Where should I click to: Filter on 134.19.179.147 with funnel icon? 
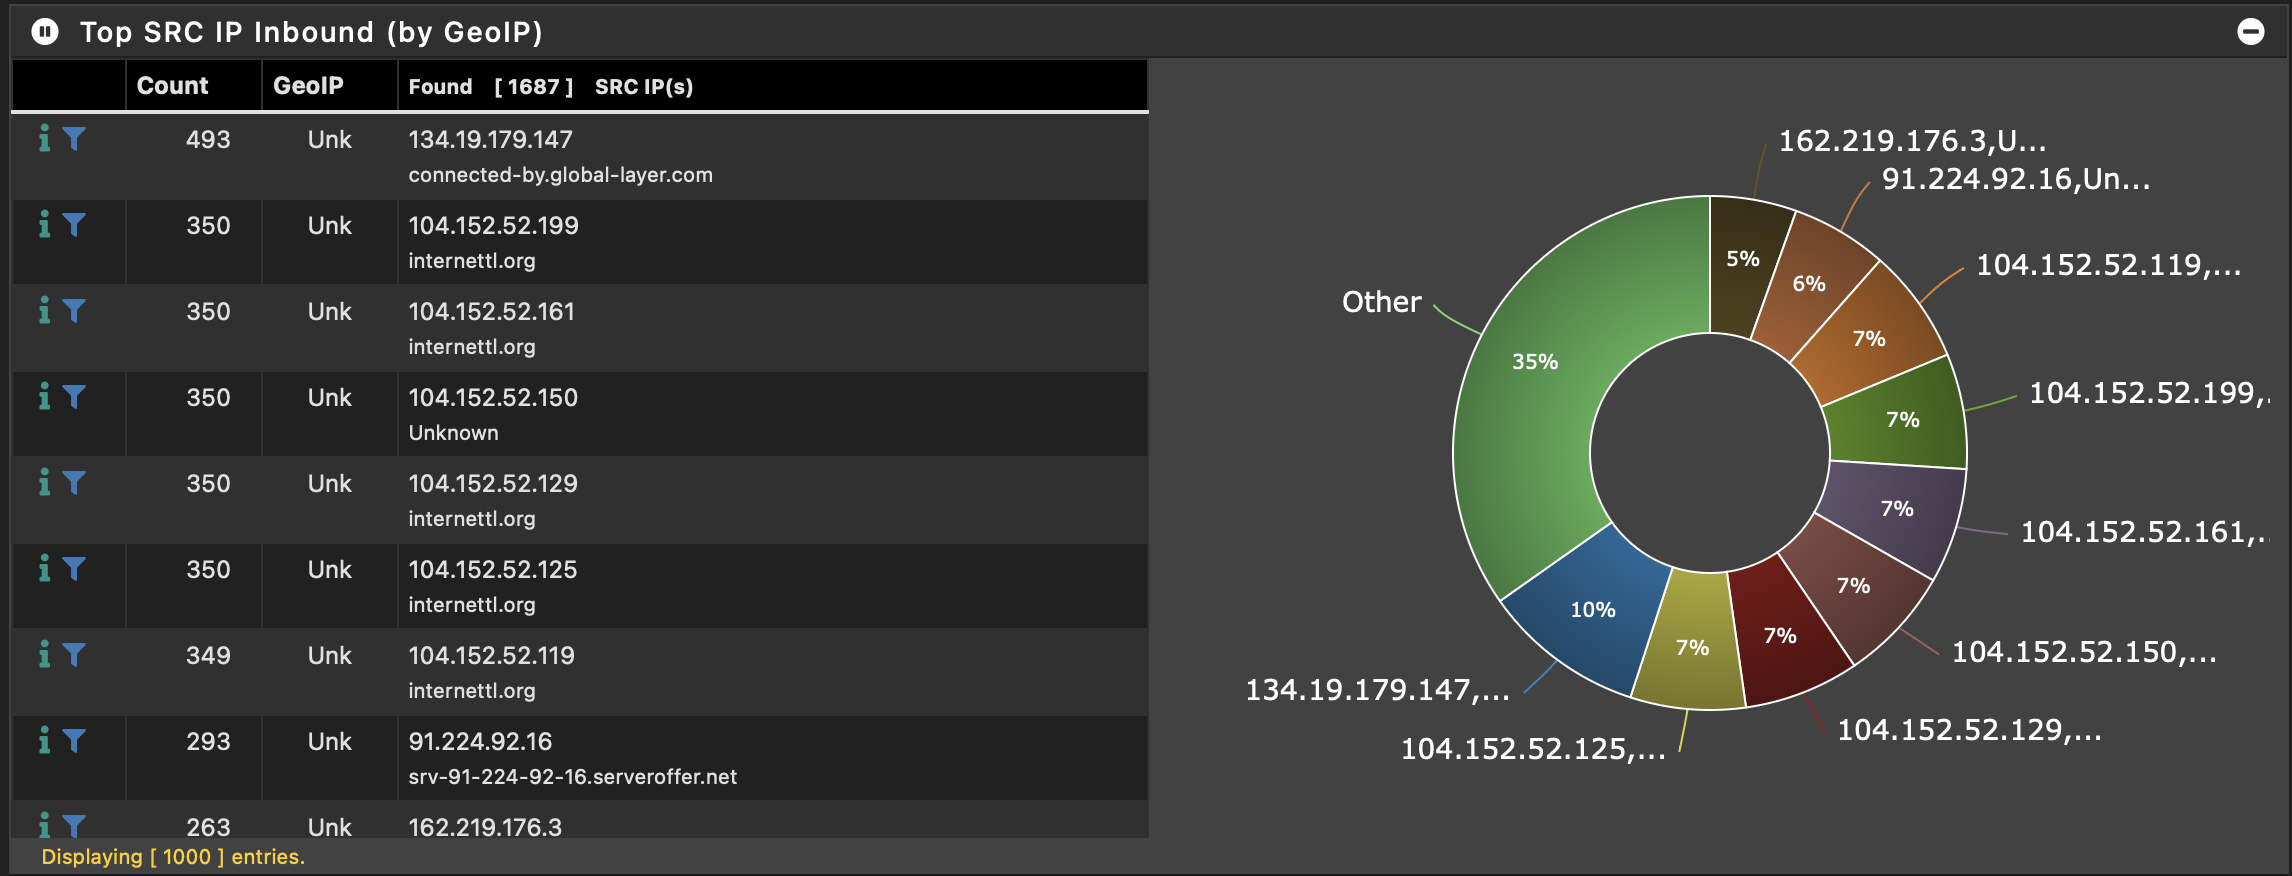click(74, 139)
